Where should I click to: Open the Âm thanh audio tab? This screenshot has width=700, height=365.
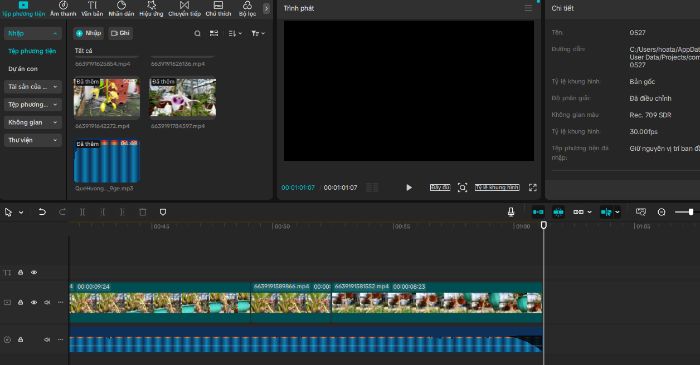click(63, 9)
